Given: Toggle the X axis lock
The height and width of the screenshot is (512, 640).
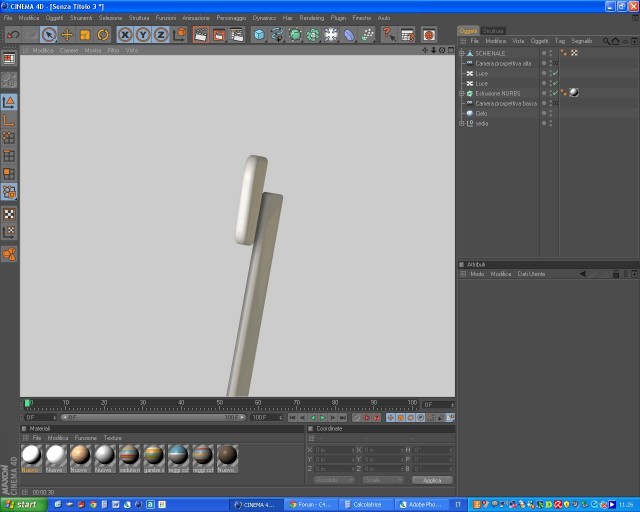Looking at the screenshot, I should (x=125, y=35).
